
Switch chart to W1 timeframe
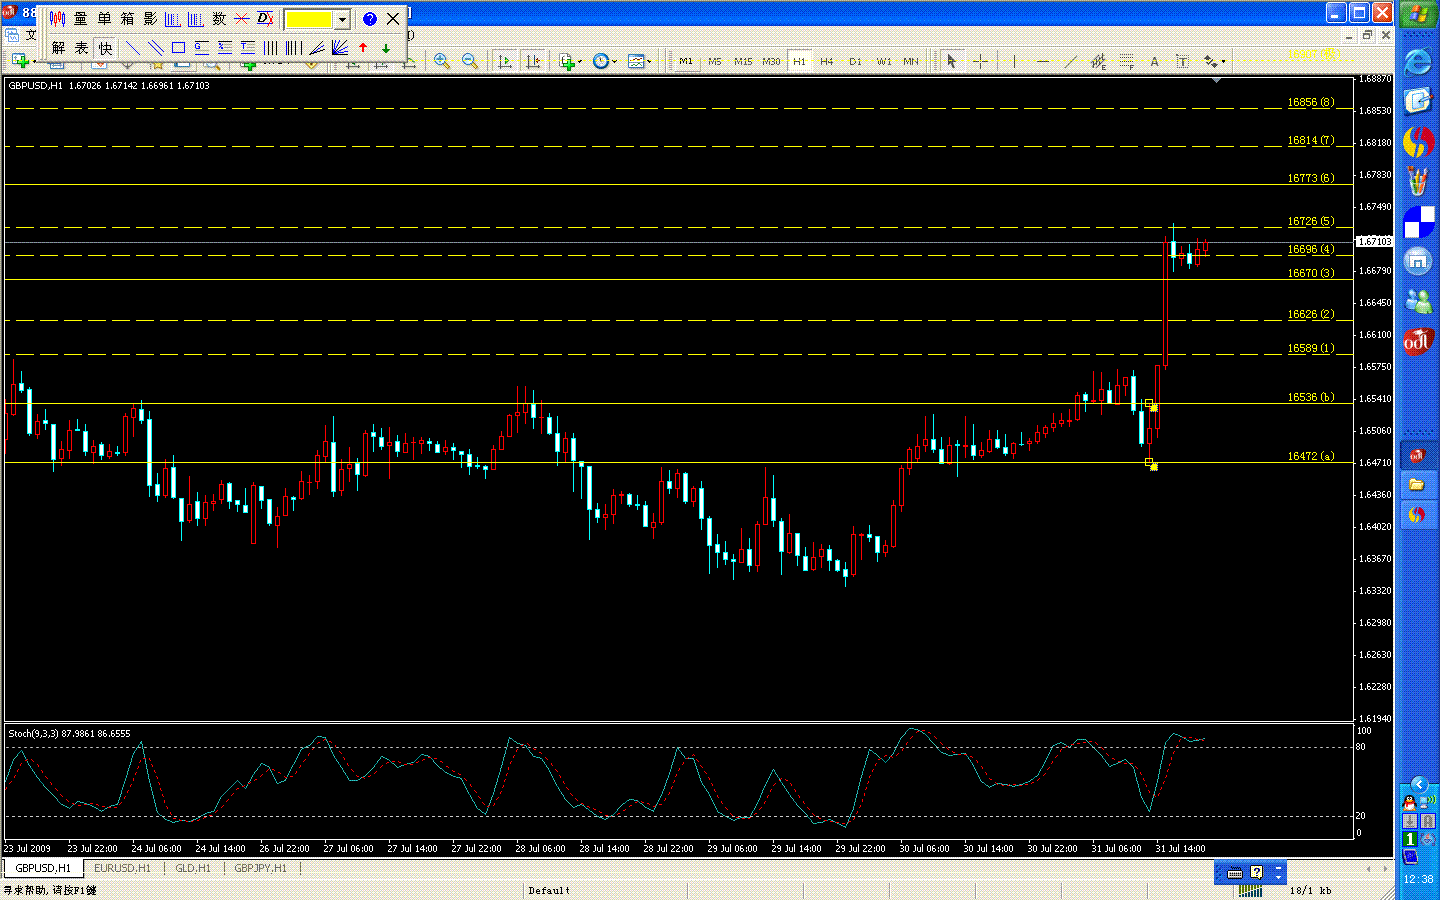click(x=884, y=61)
